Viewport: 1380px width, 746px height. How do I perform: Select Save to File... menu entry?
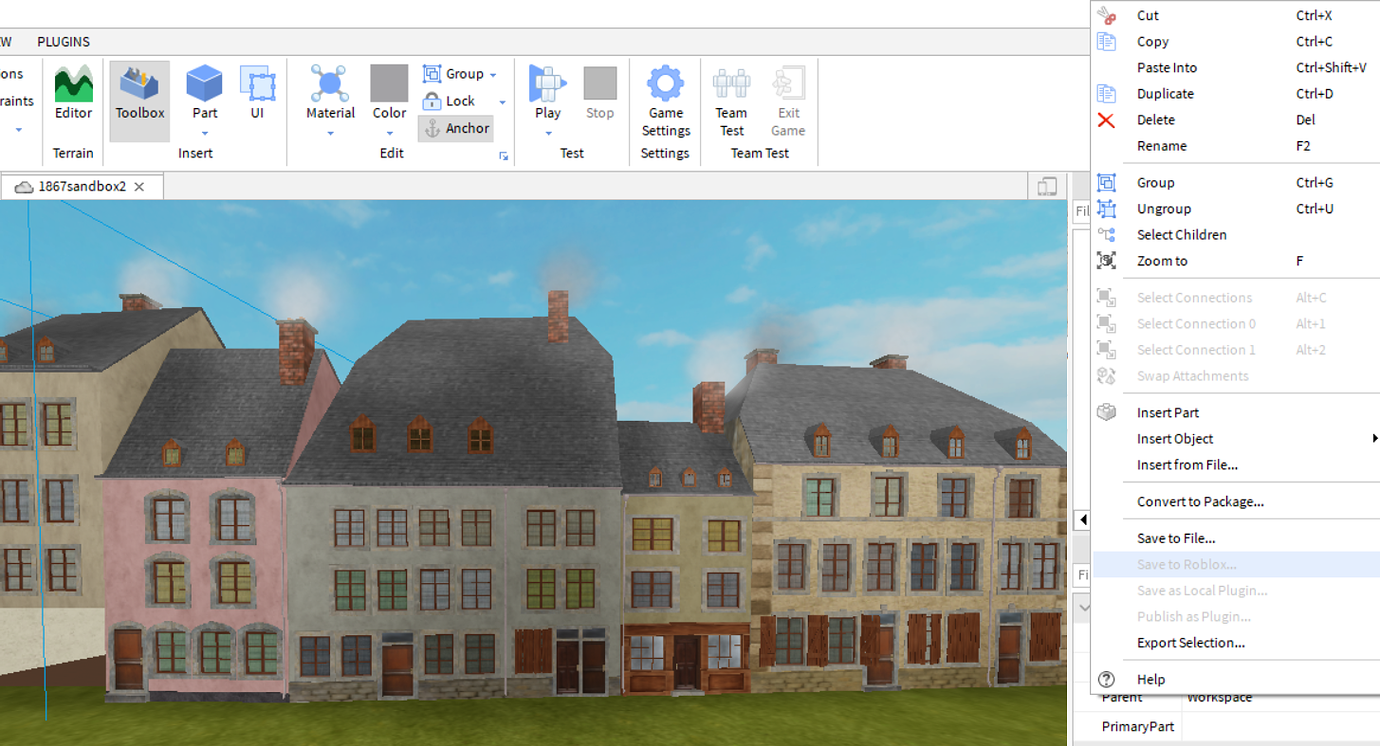point(1176,539)
